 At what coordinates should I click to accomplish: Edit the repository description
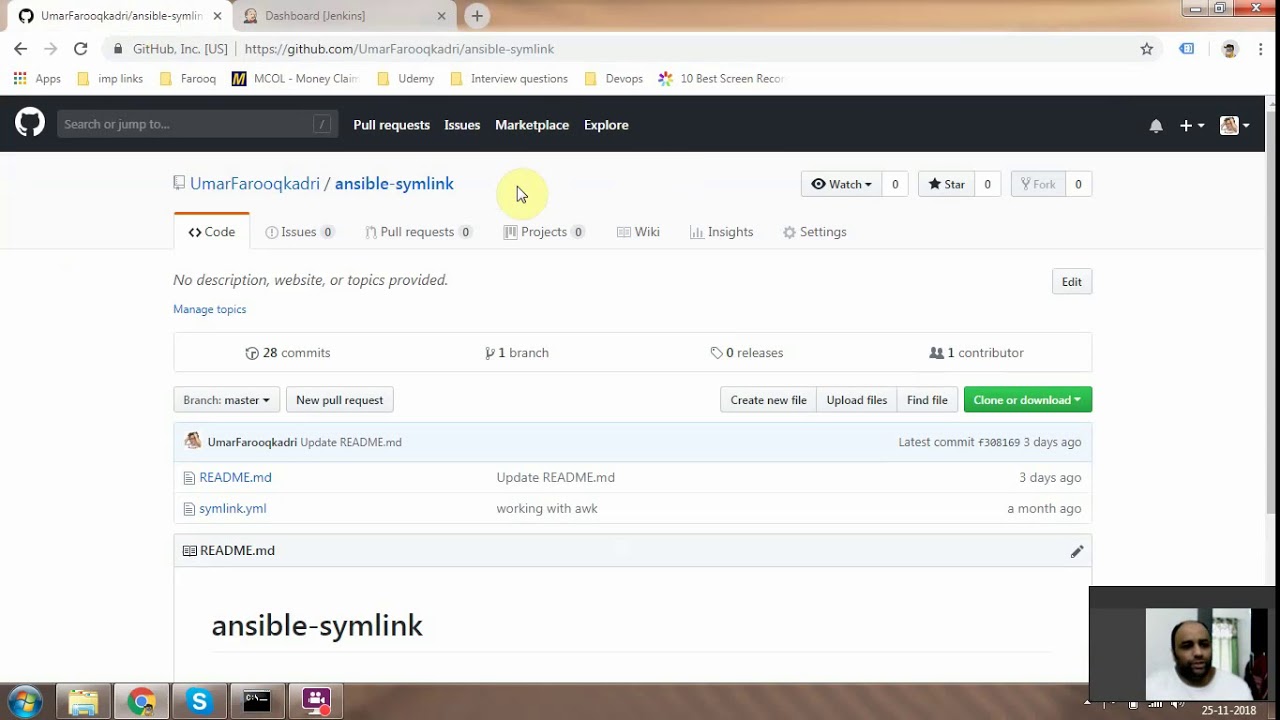[x=1072, y=282]
